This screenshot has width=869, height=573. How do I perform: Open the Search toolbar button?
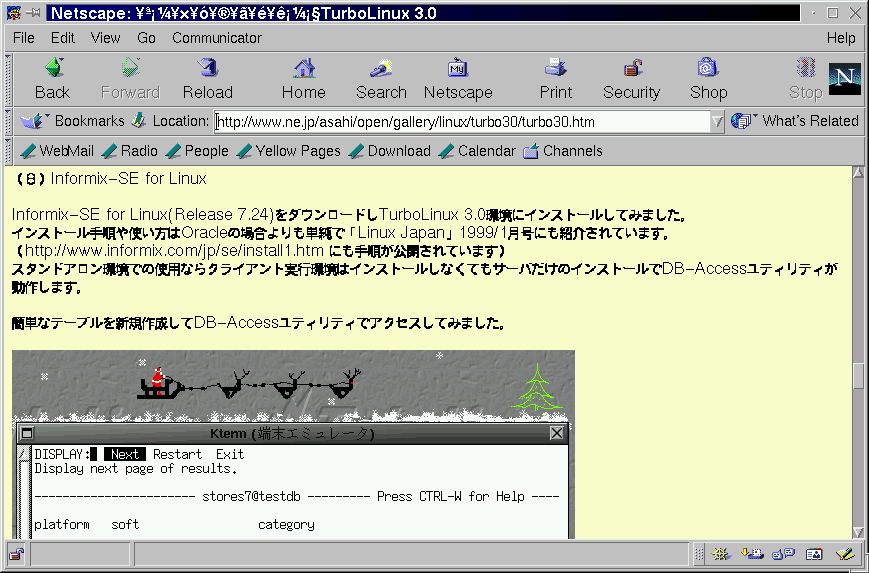[x=381, y=79]
